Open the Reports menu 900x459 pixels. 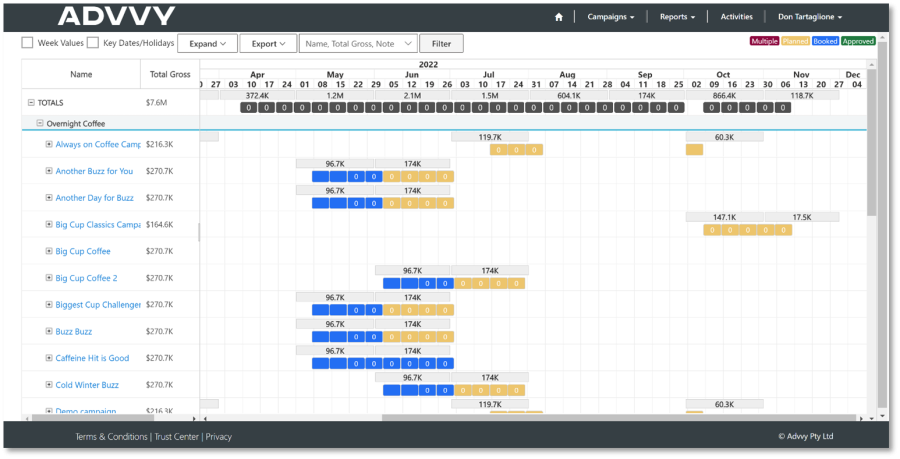[677, 17]
